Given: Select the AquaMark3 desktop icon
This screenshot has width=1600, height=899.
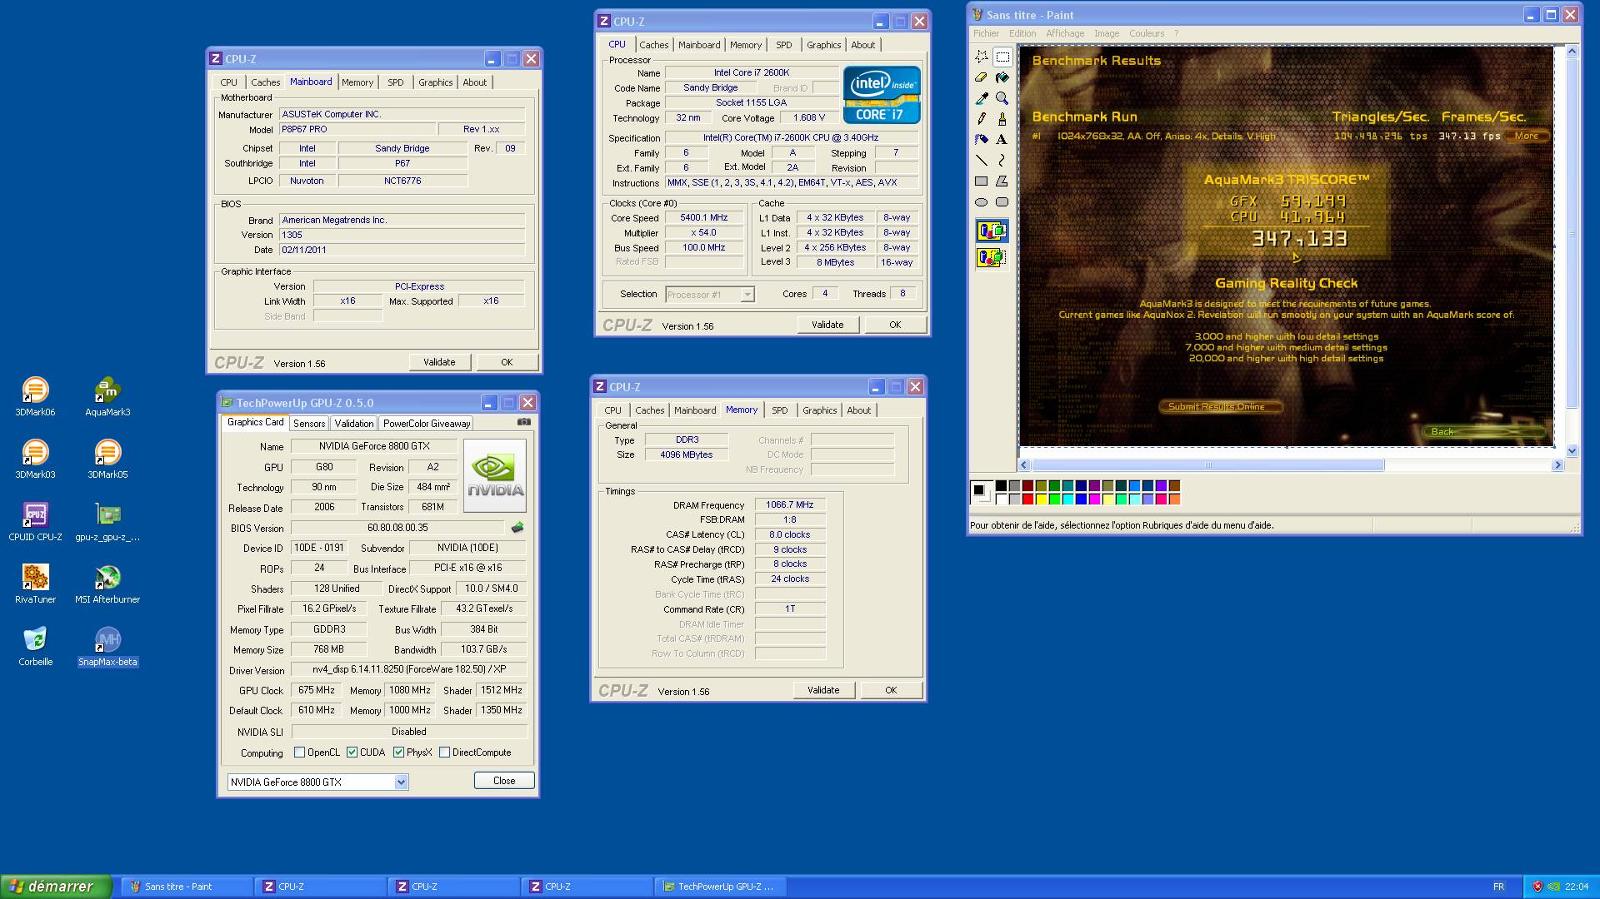Looking at the screenshot, I should (x=107, y=396).
